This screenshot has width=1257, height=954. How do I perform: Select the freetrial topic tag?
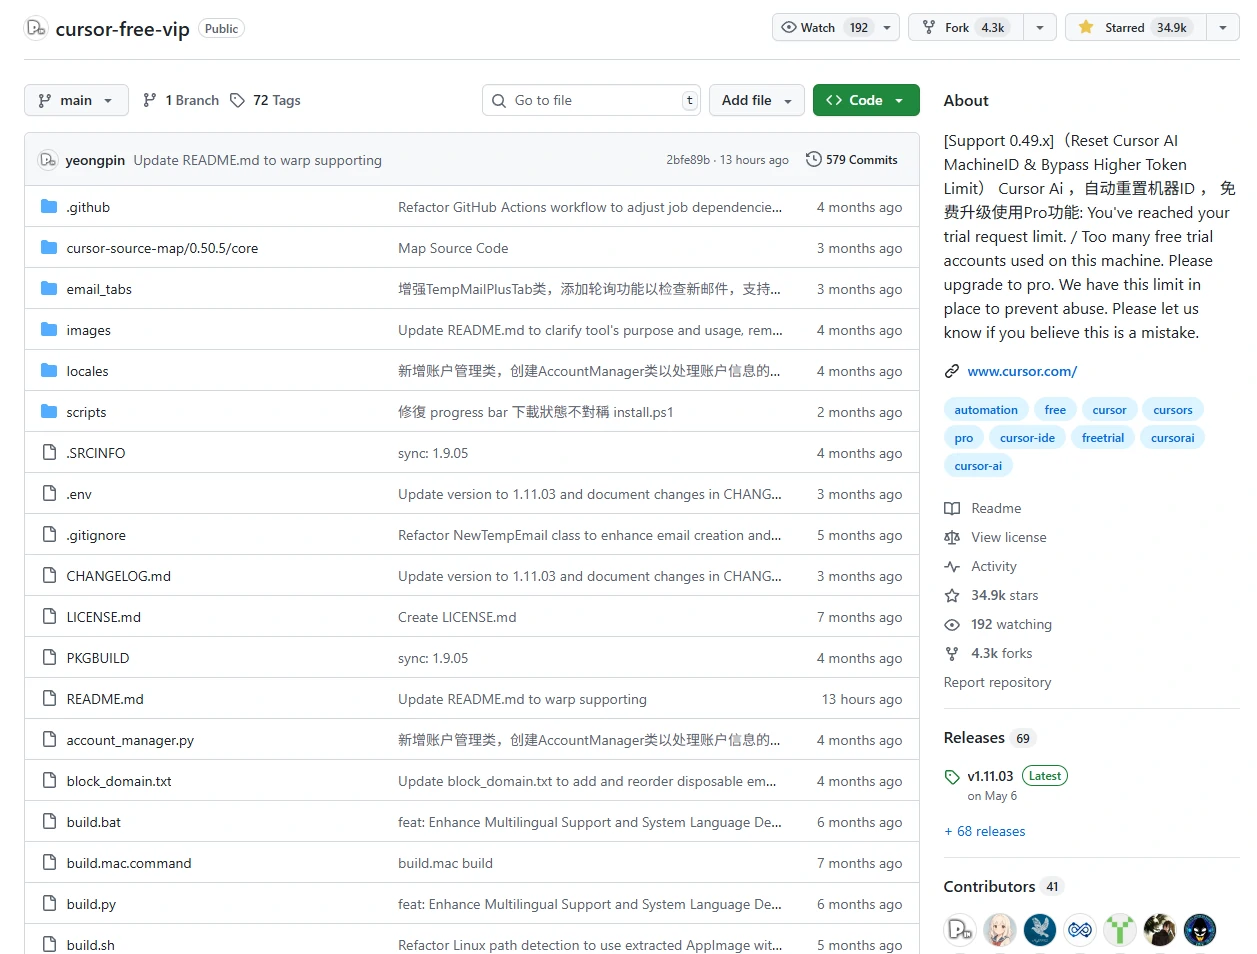[1103, 438]
